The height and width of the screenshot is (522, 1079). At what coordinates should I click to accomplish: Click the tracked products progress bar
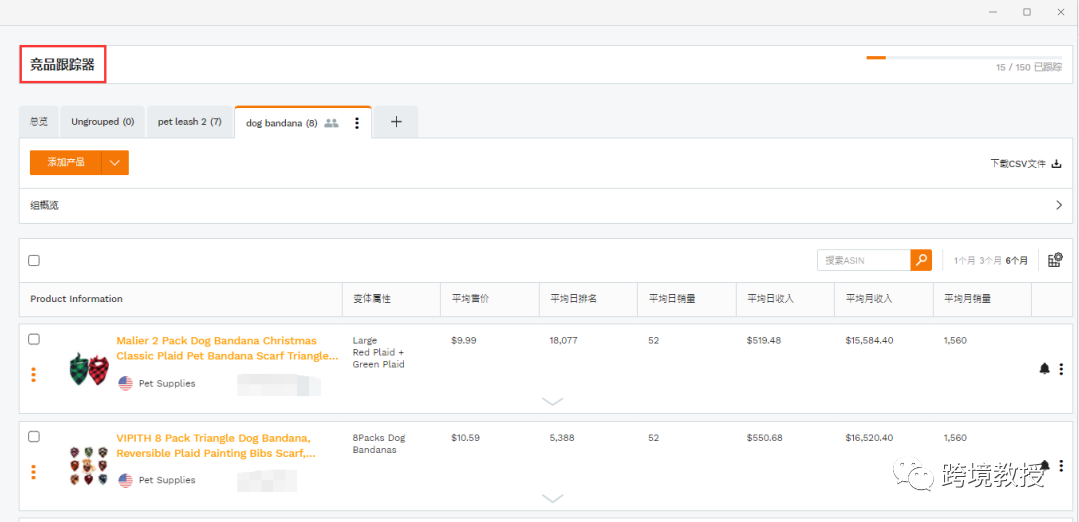click(963, 57)
